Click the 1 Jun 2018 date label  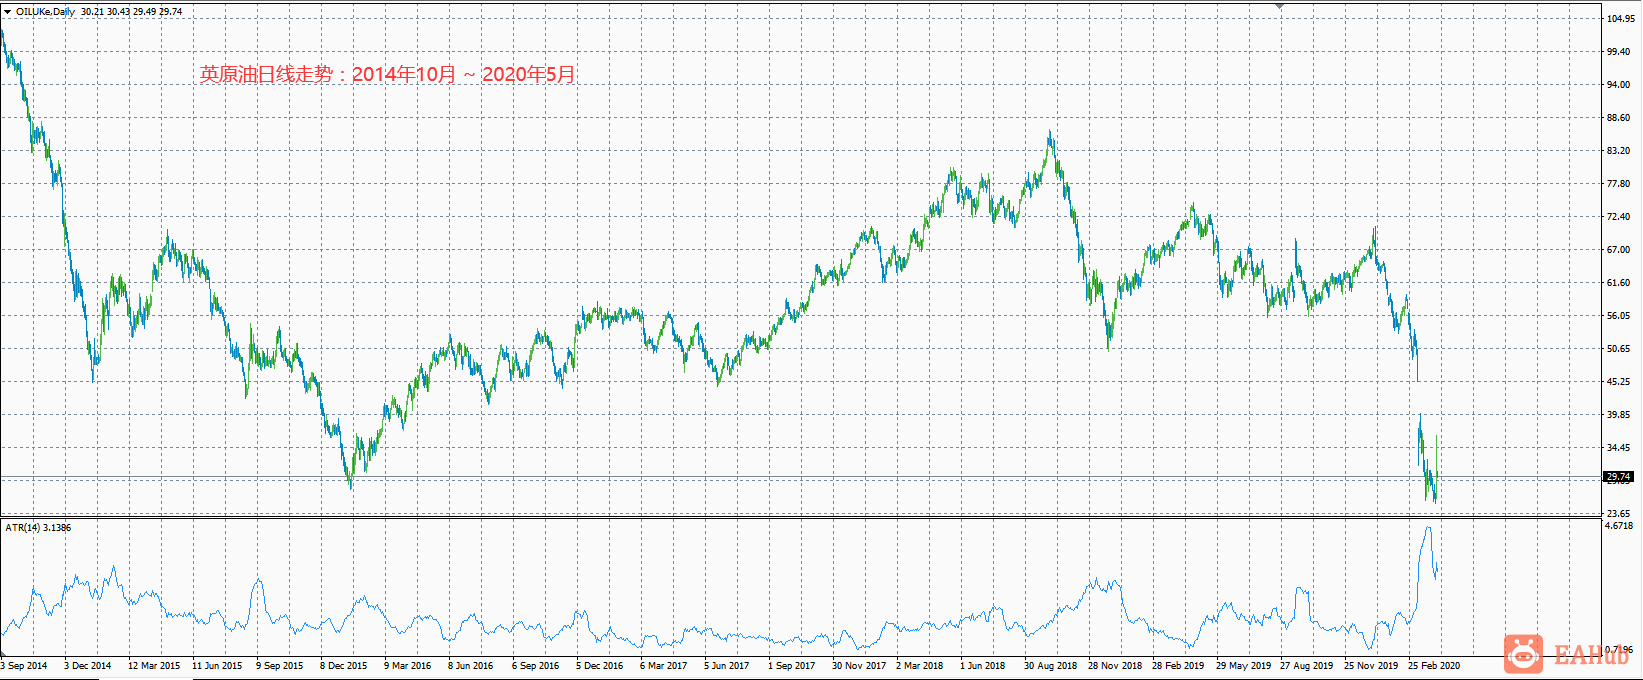[983, 665]
